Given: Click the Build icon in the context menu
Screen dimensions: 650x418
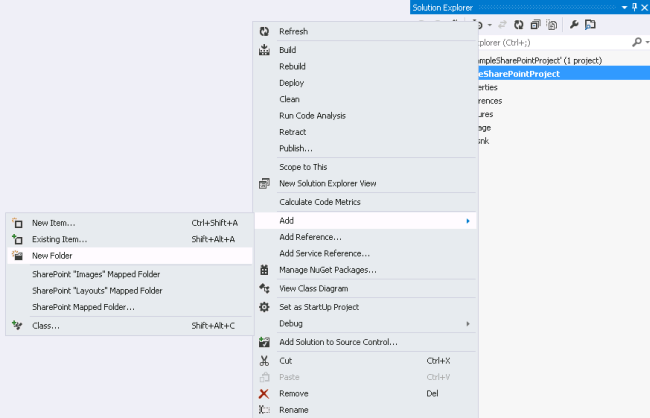Looking at the screenshot, I should [x=264, y=50].
